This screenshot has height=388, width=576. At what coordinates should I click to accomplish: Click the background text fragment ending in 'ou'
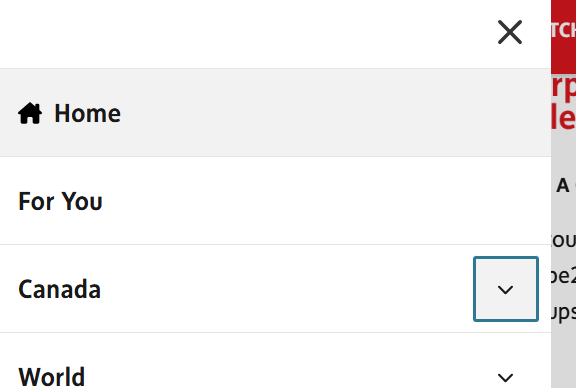point(564,240)
